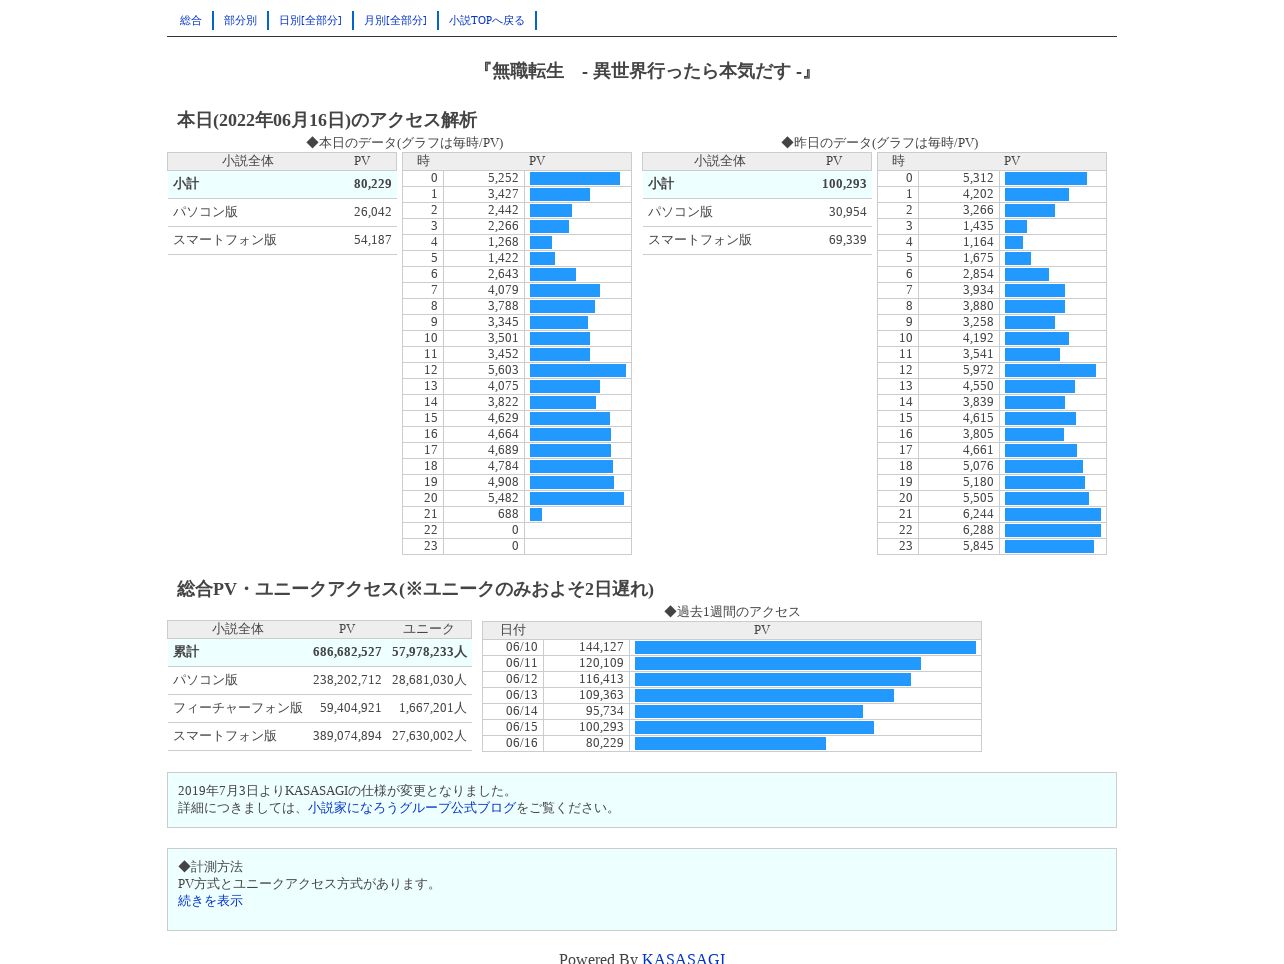This screenshot has width=1284, height=964.
Task: Click today's hour 12 PV value 5,603
Action: tap(503, 370)
